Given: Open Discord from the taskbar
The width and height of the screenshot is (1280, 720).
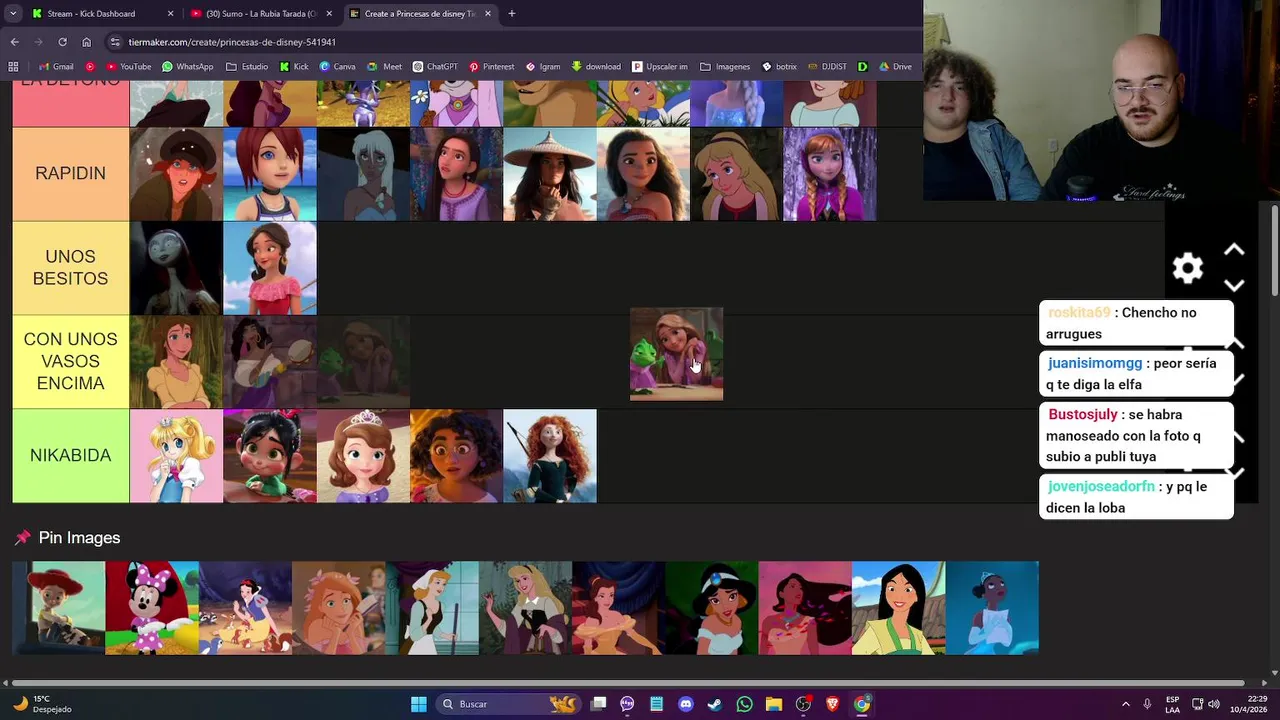Looking at the screenshot, I should tap(685, 704).
